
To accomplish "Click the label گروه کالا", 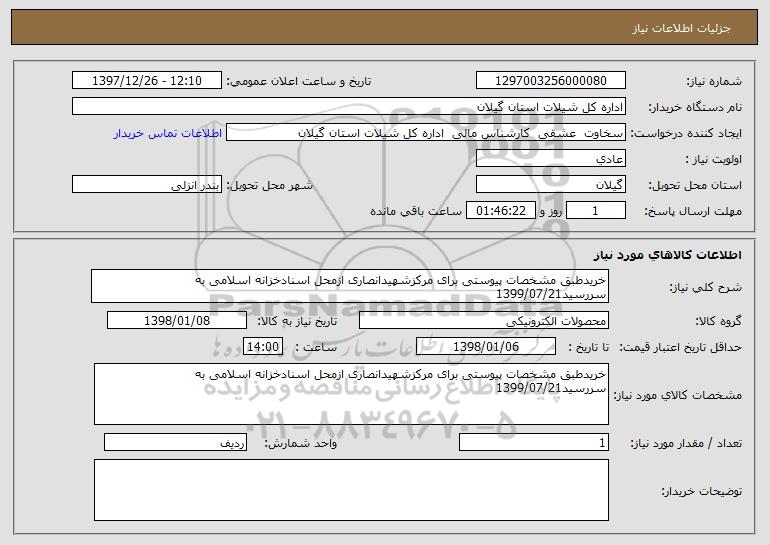I will pos(718,321).
